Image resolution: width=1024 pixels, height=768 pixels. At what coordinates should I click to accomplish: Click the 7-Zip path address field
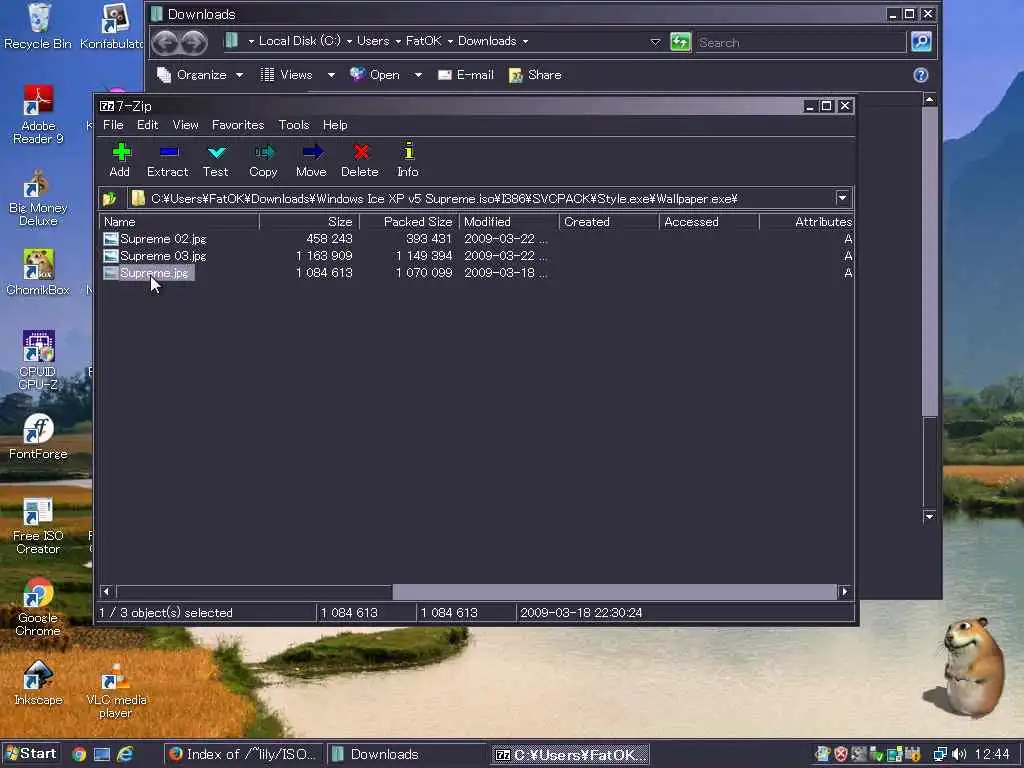(x=482, y=198)
